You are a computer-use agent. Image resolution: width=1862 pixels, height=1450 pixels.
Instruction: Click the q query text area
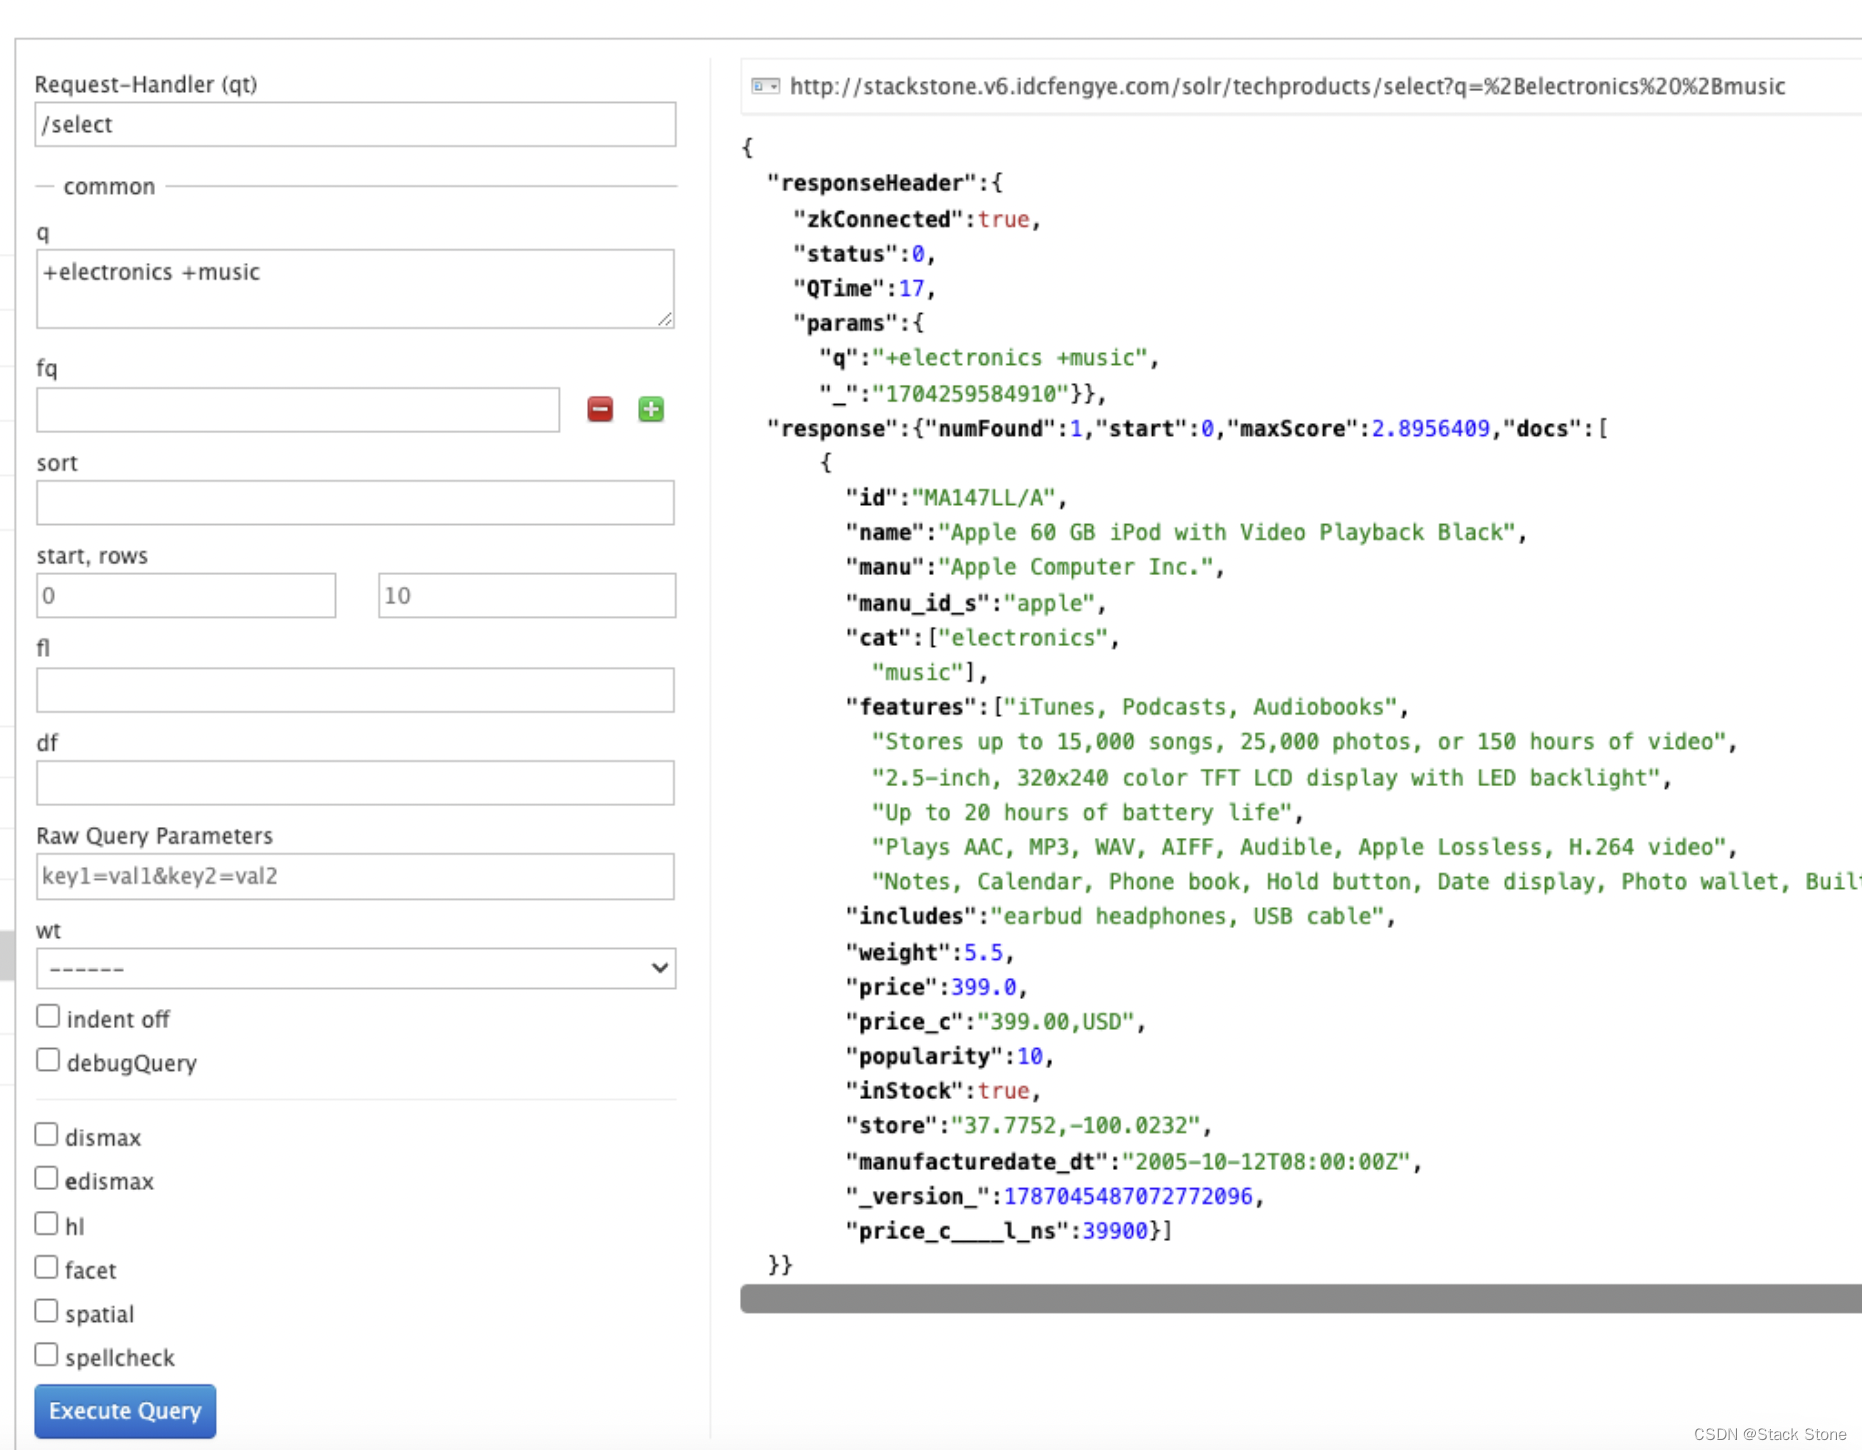(355, 288)
